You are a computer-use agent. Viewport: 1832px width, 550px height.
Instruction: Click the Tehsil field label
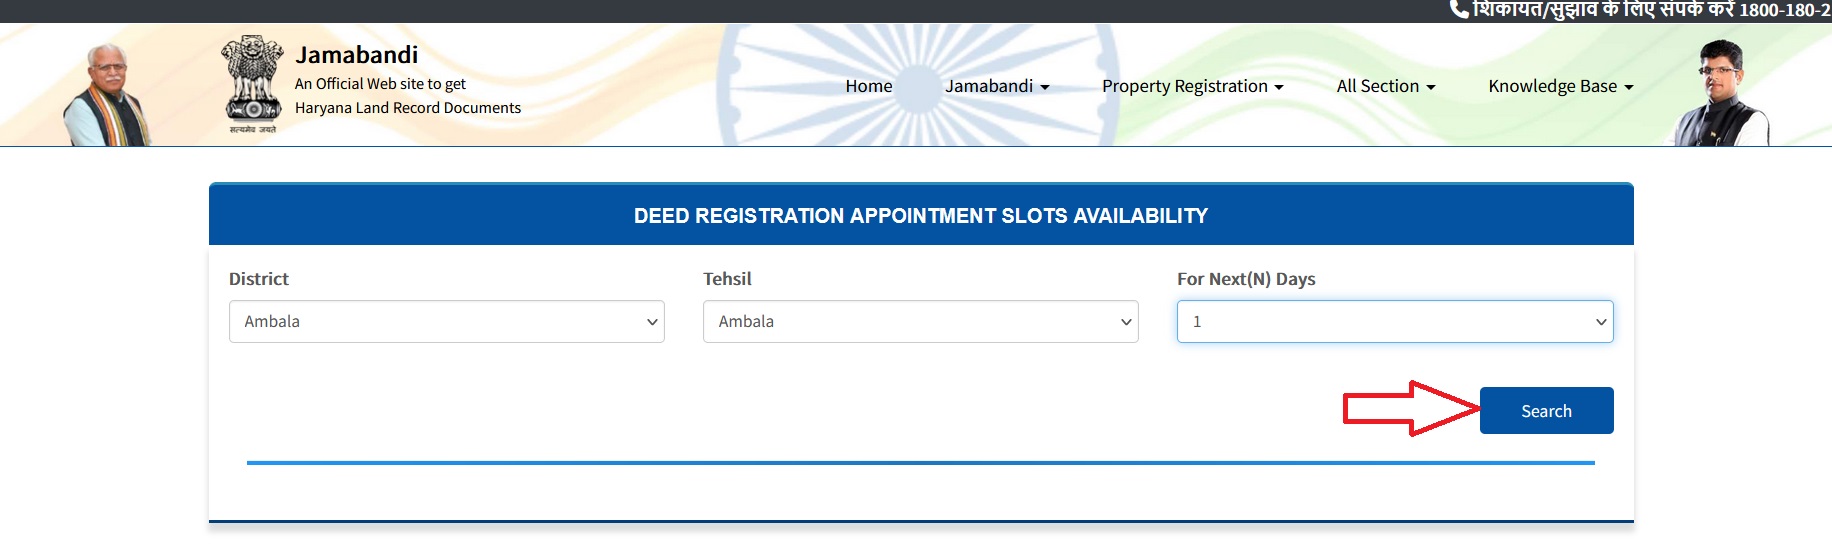(727, 279)
